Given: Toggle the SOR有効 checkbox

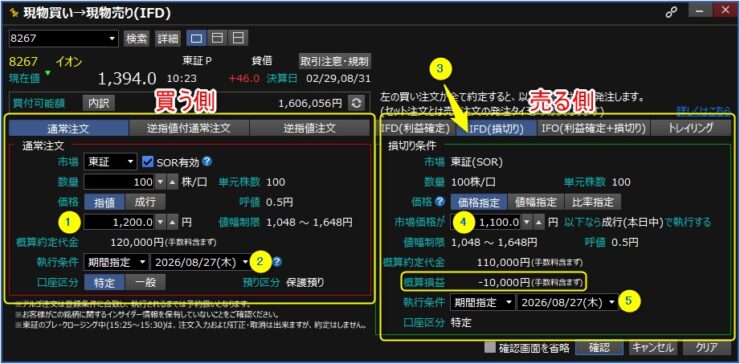Looking at the screenshot, I should tap(148, 162).
